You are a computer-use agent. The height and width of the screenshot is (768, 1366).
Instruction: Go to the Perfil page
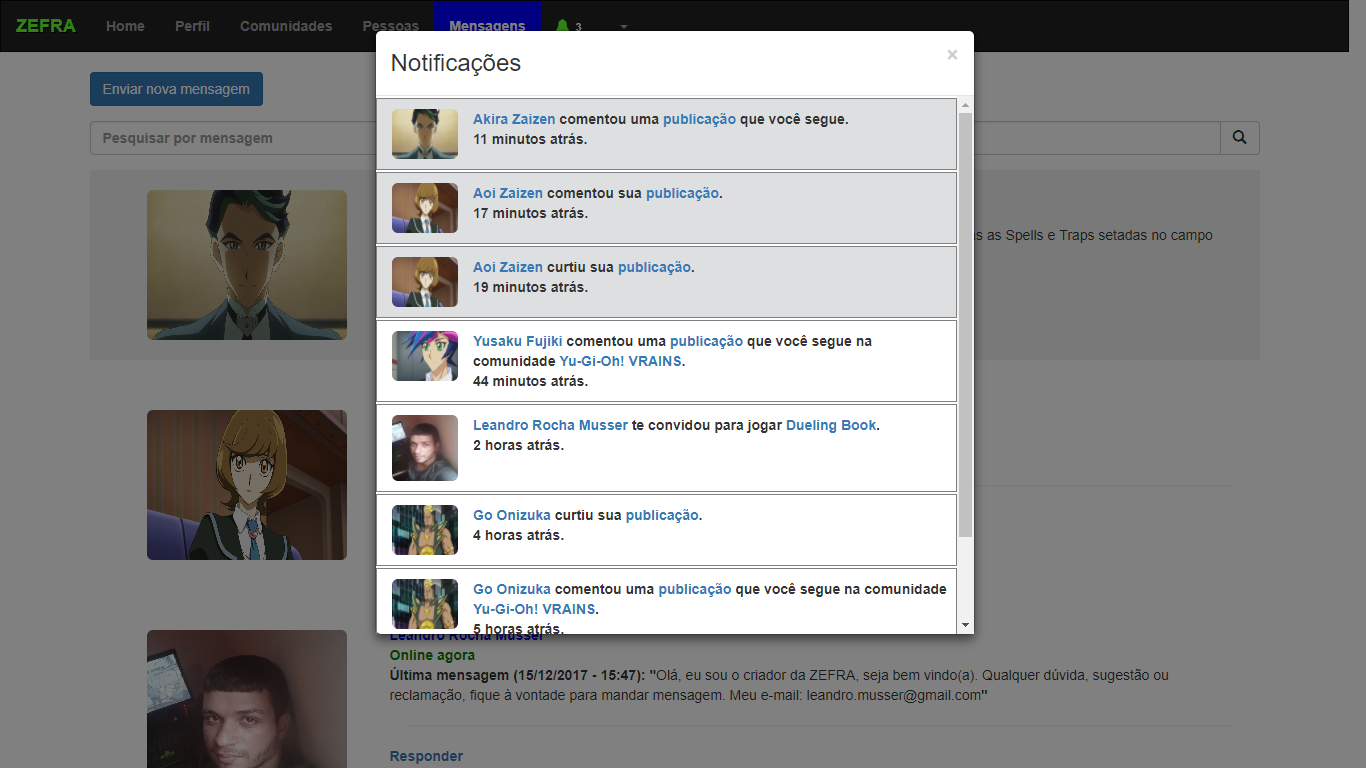tap(192, 26)
